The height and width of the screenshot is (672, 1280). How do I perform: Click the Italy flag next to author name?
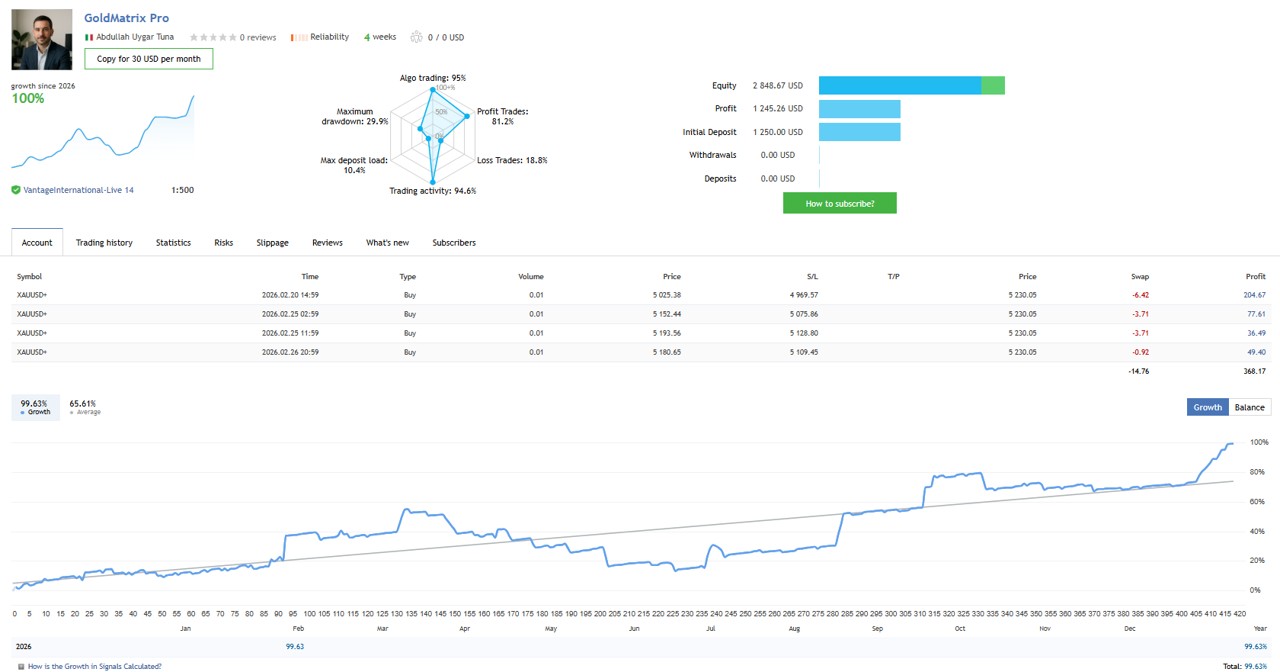tap(89, 37)
